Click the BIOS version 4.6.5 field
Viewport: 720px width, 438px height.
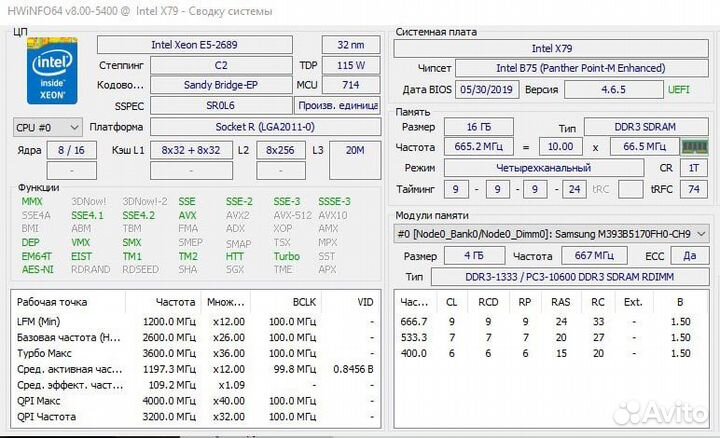613,90
